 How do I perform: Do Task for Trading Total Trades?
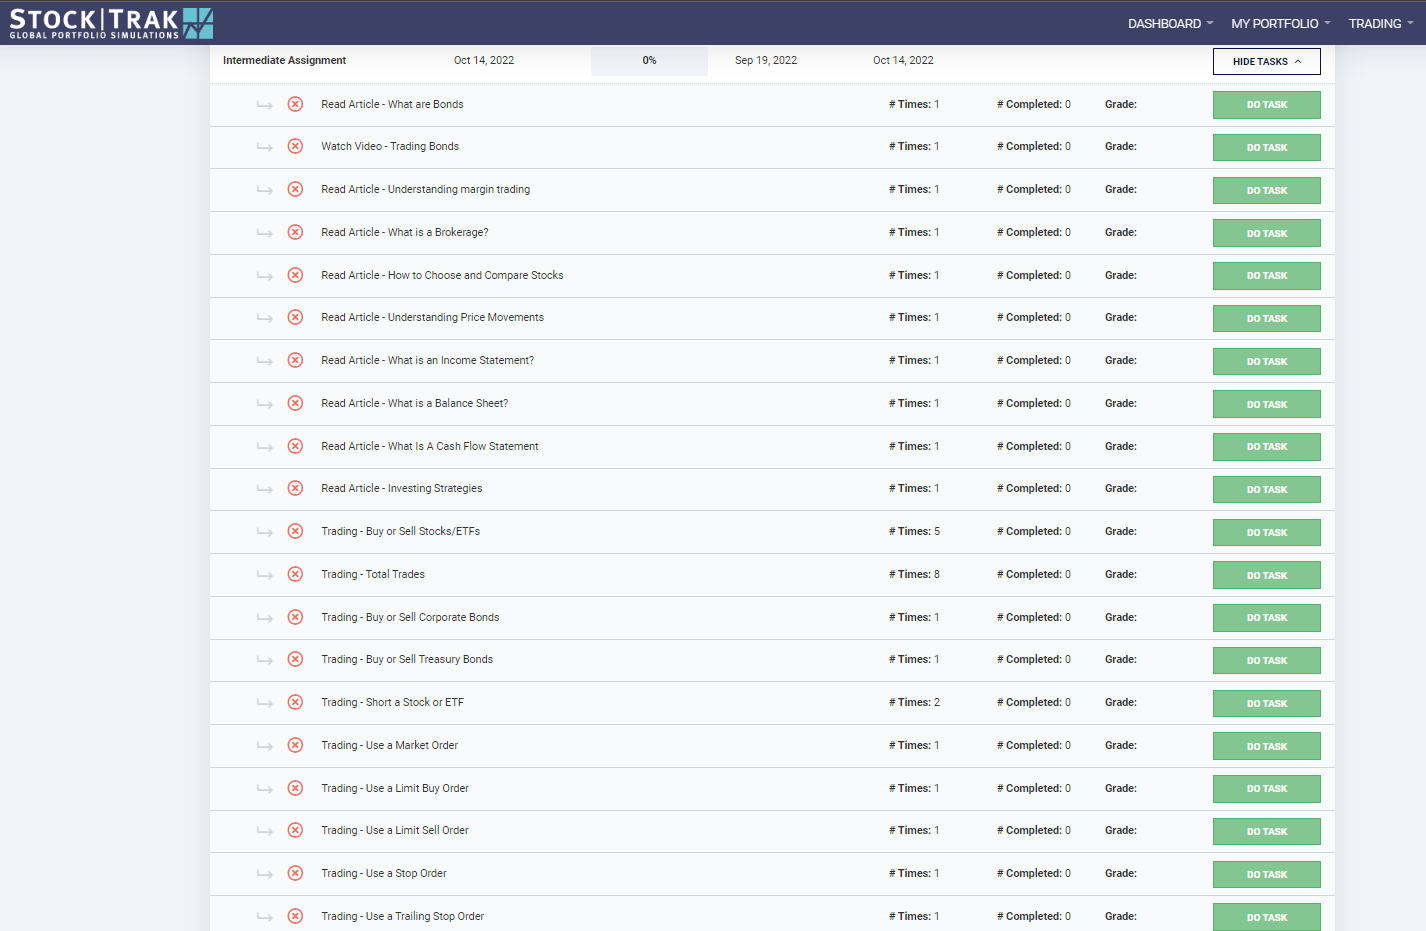tap(1267, 575)
